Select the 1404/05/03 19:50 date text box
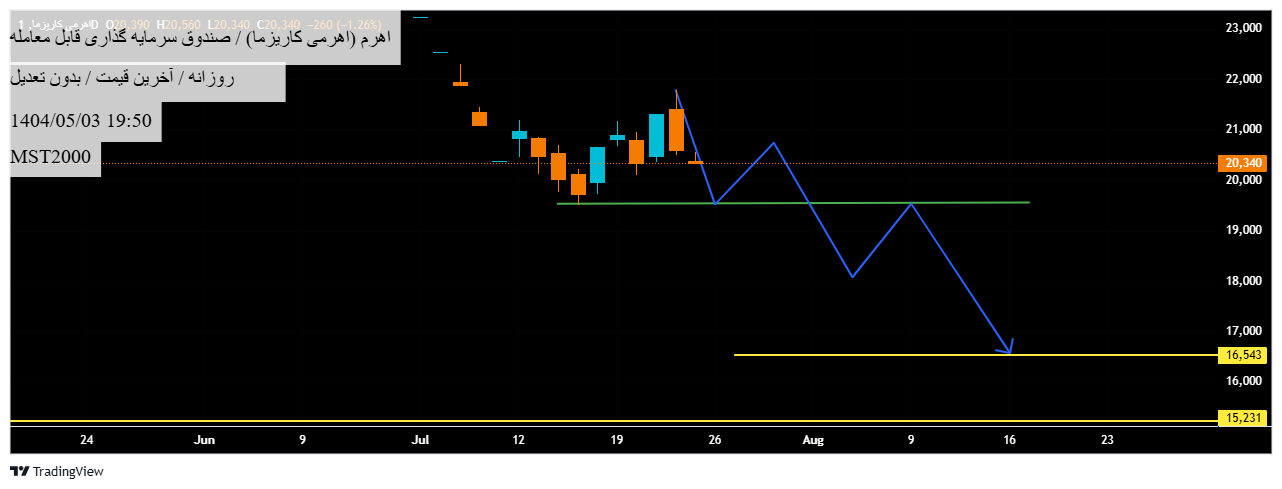Image resolution: width=1282 pixels, height=489 pixels. pos(86,121)
